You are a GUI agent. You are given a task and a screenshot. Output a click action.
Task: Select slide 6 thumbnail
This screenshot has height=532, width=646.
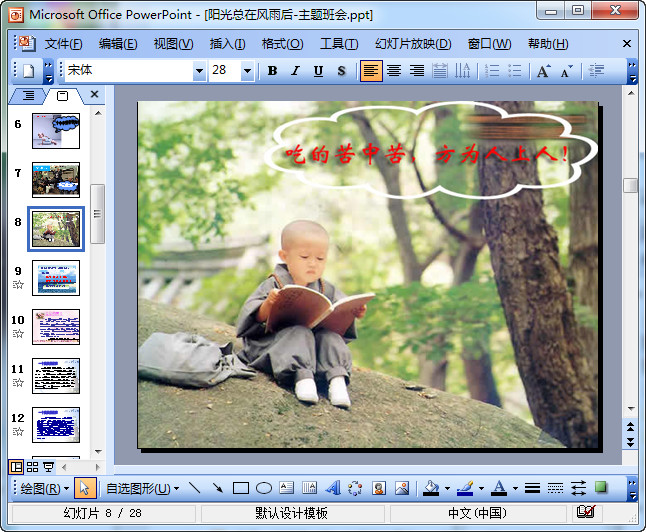(x=56, y=131)
